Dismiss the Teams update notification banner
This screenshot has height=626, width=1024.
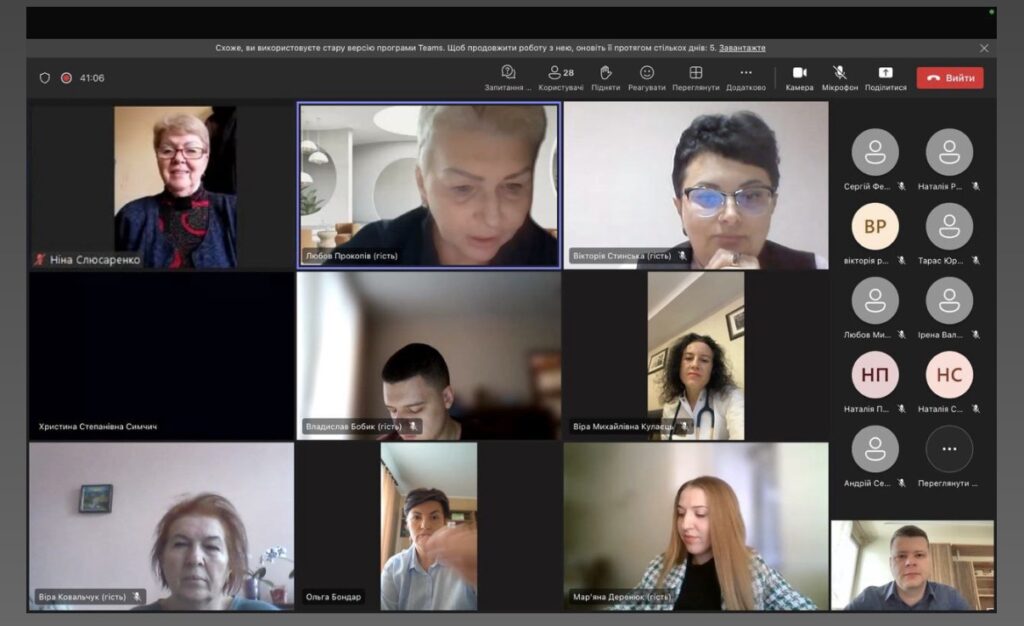pos(984,48)
